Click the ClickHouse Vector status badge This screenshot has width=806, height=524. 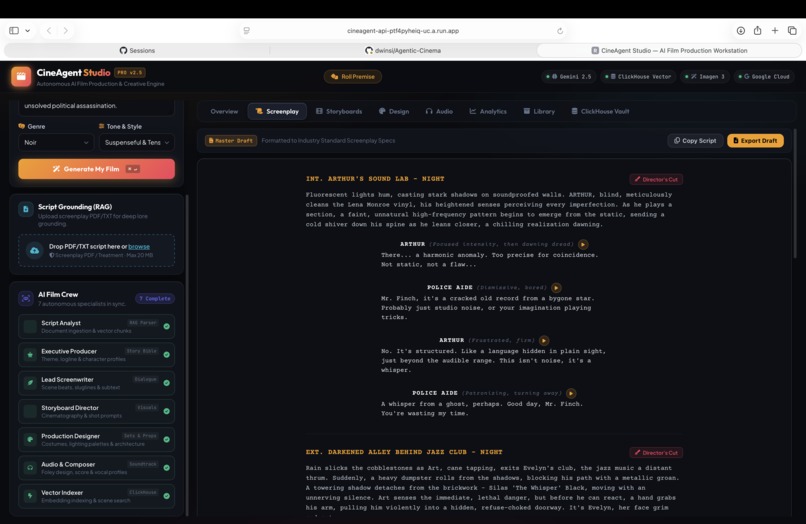pos(638,77)
